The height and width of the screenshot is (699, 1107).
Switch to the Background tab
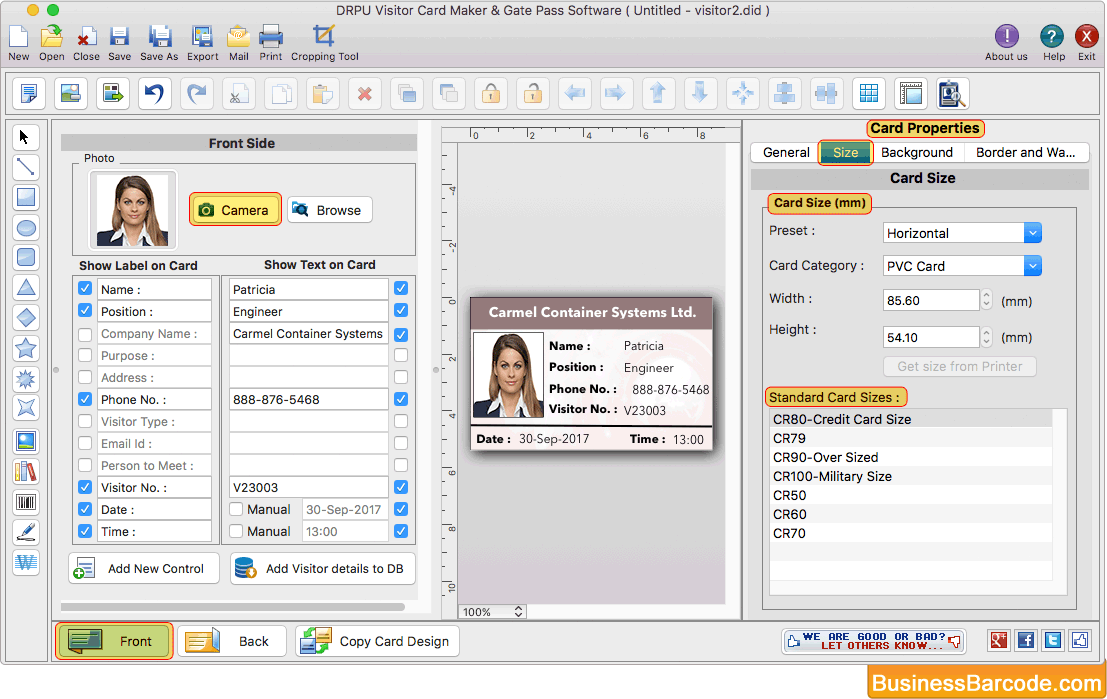coord(916,153)
